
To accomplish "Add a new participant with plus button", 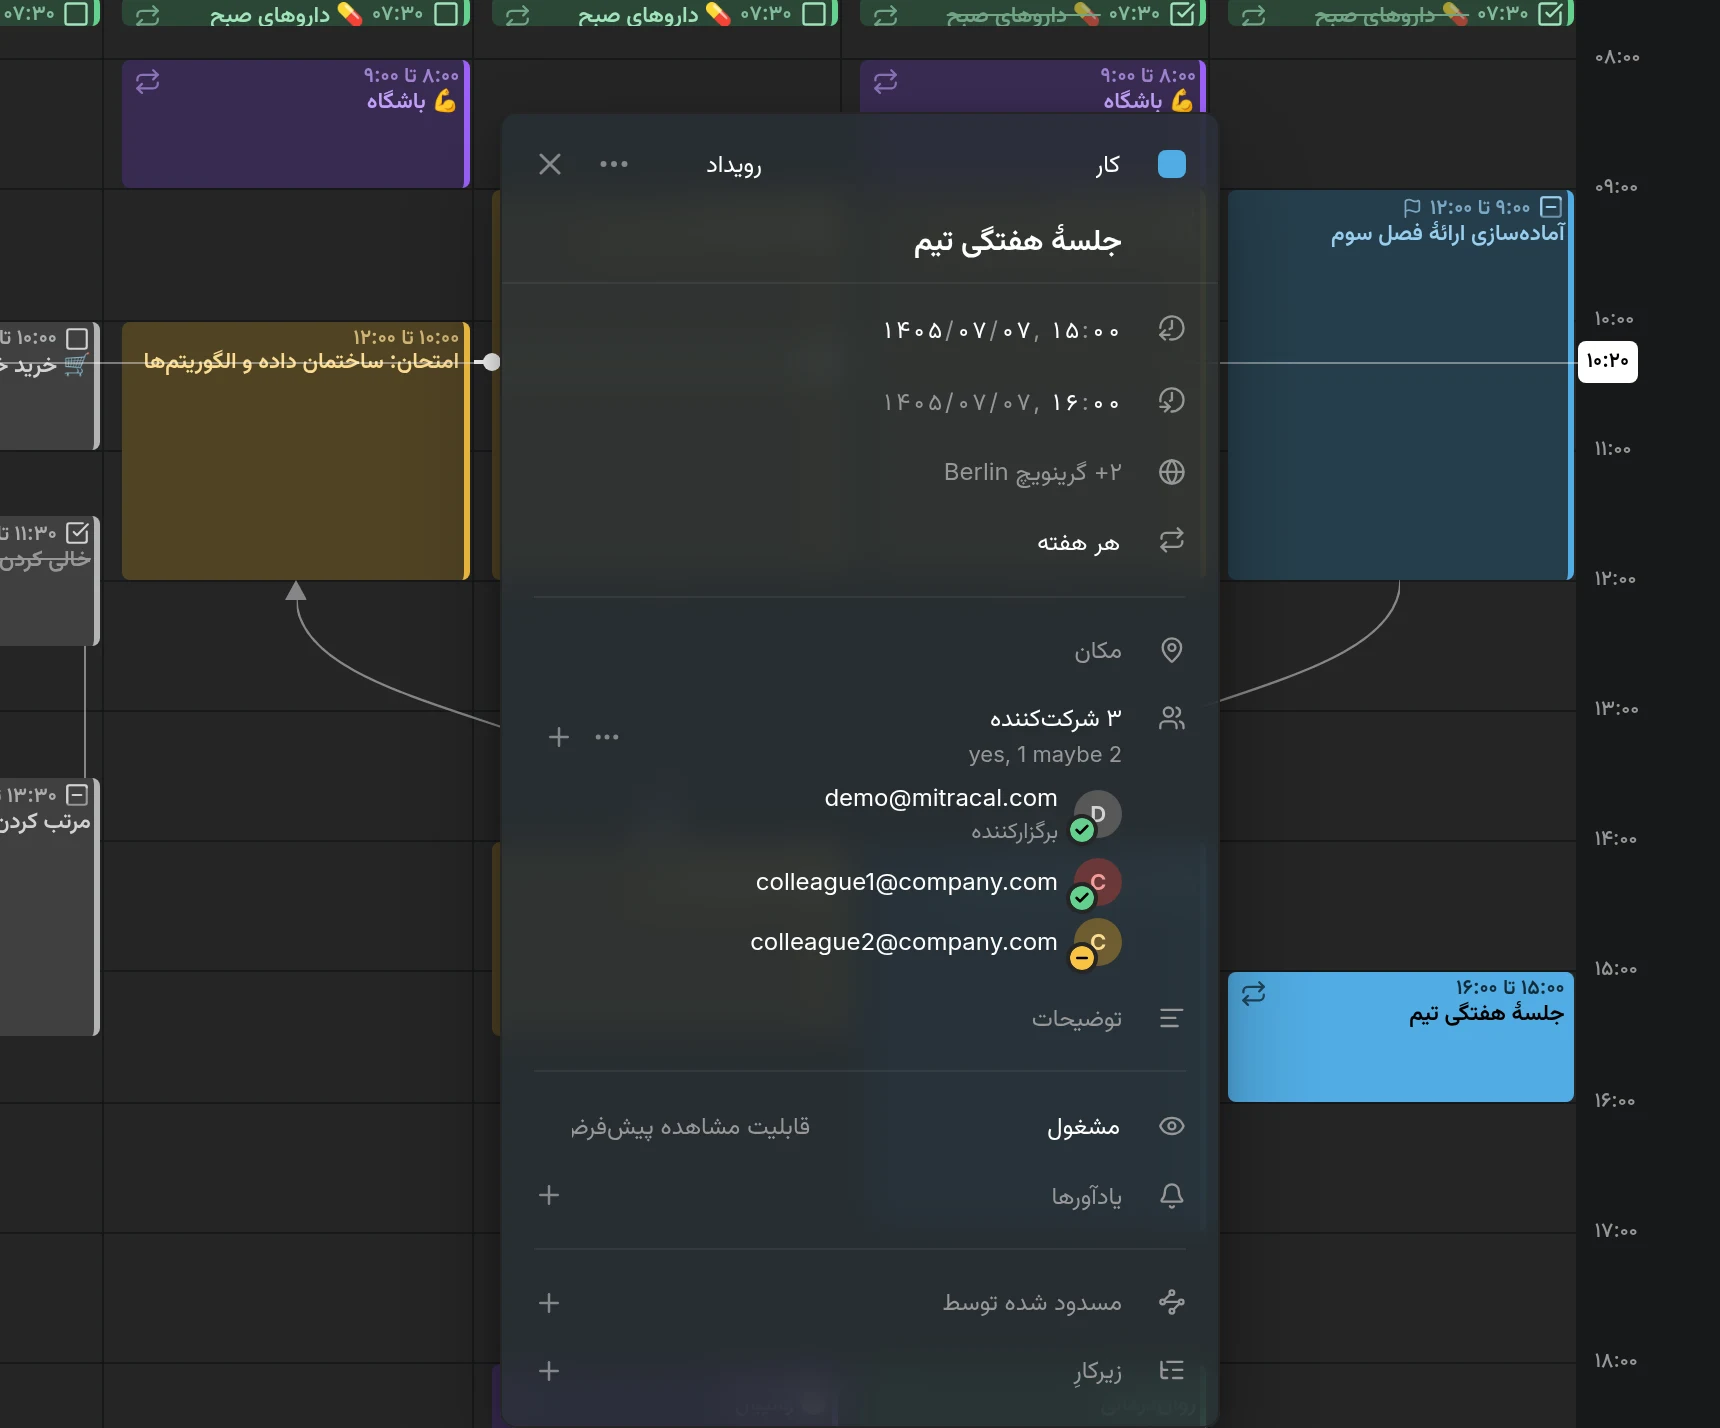I will click(x=559, y=737).
